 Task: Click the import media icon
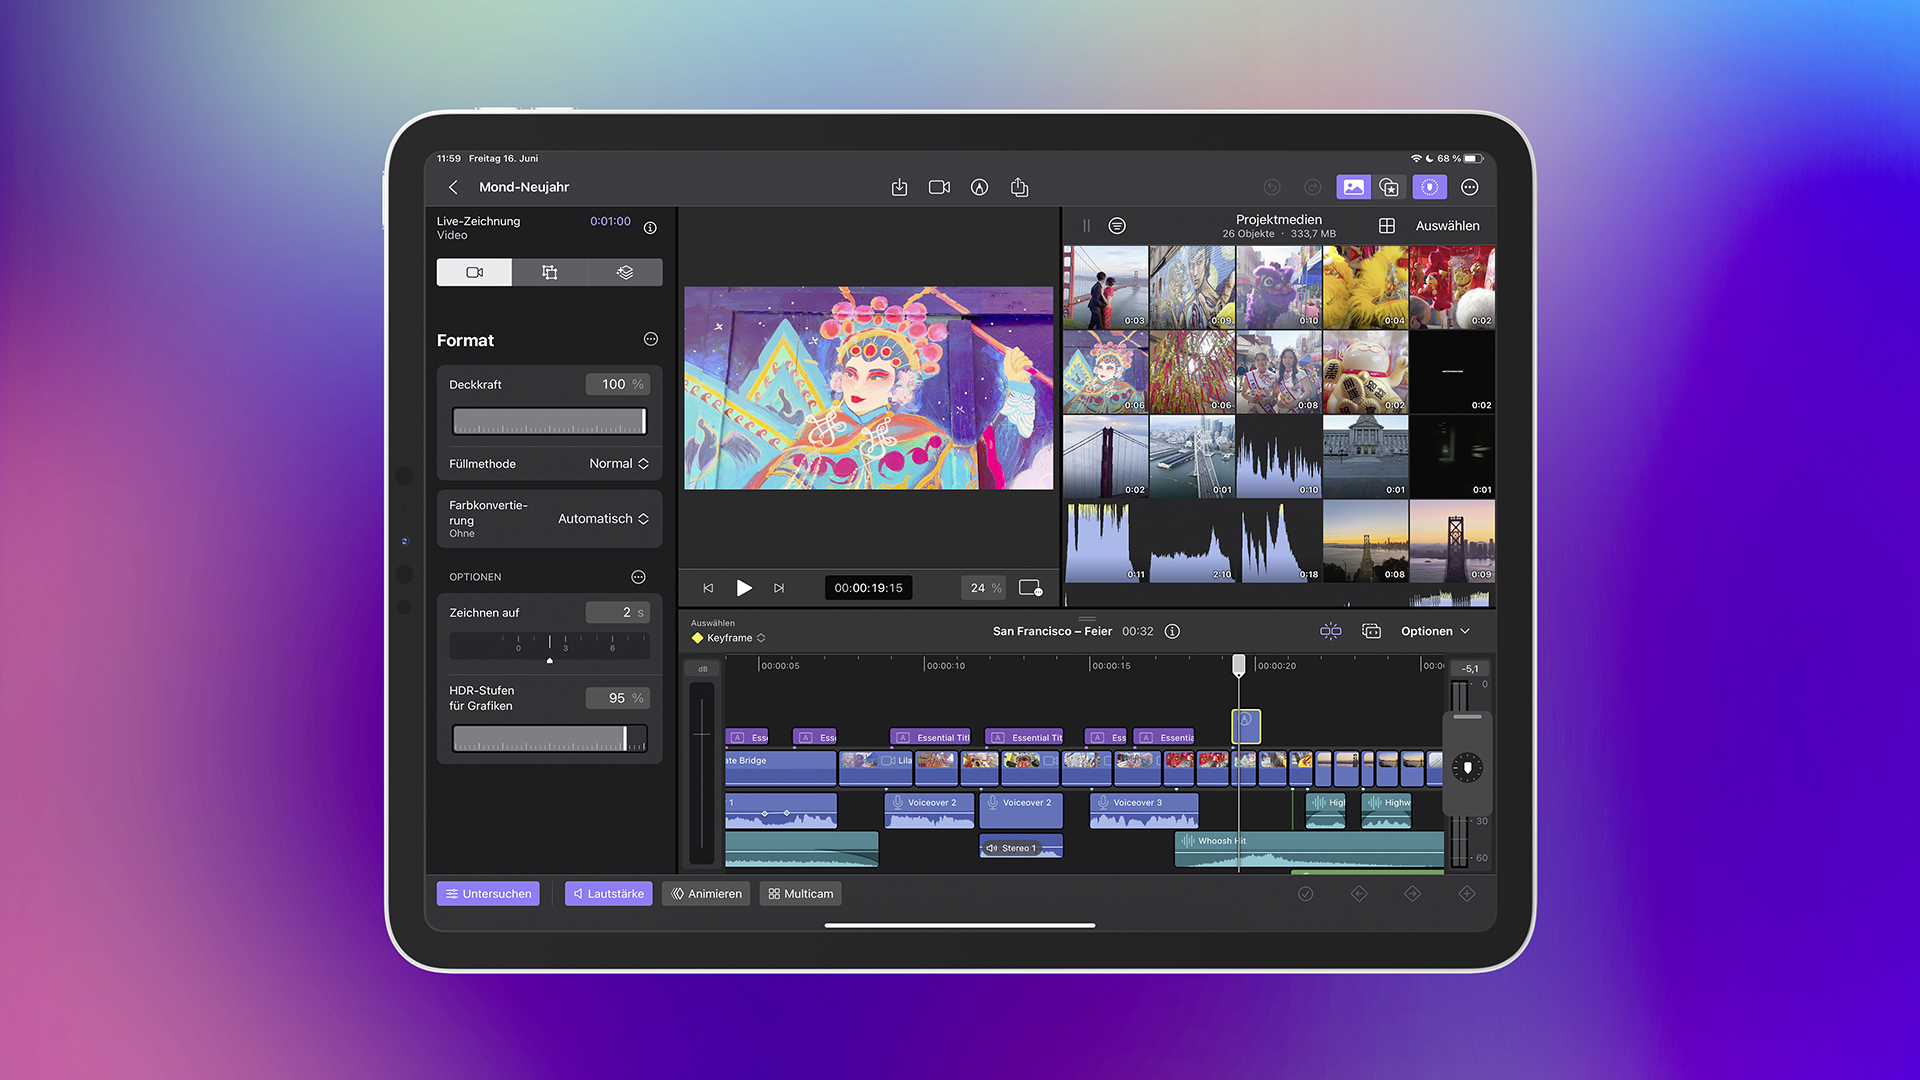click(899, 187)
